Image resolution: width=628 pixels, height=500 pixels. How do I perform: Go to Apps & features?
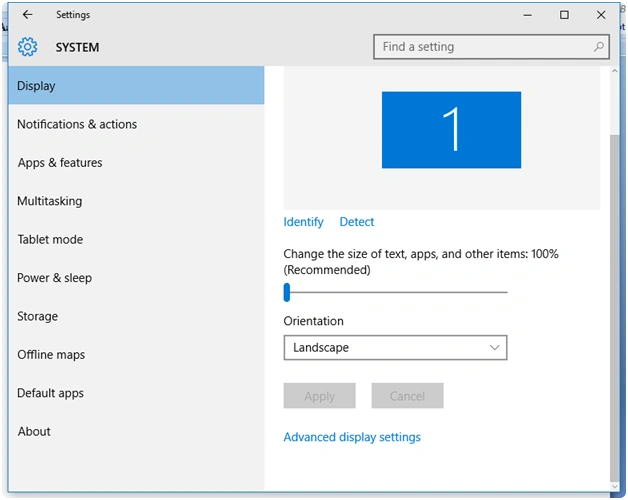click(60, 163)
